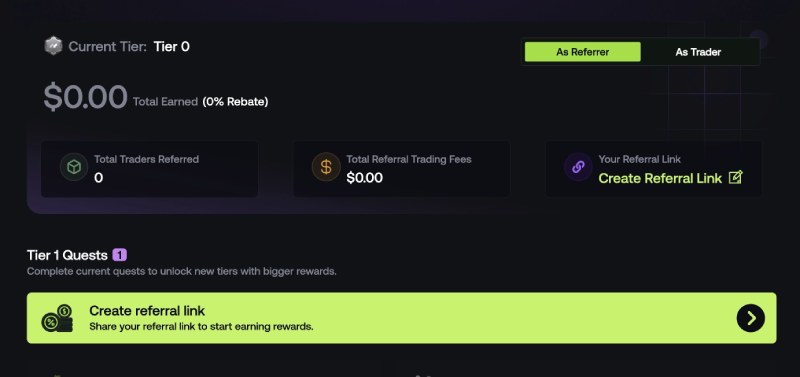Click the purple quest count badge
This screenshot has width=800, height=377.
[x=119, y=255]
